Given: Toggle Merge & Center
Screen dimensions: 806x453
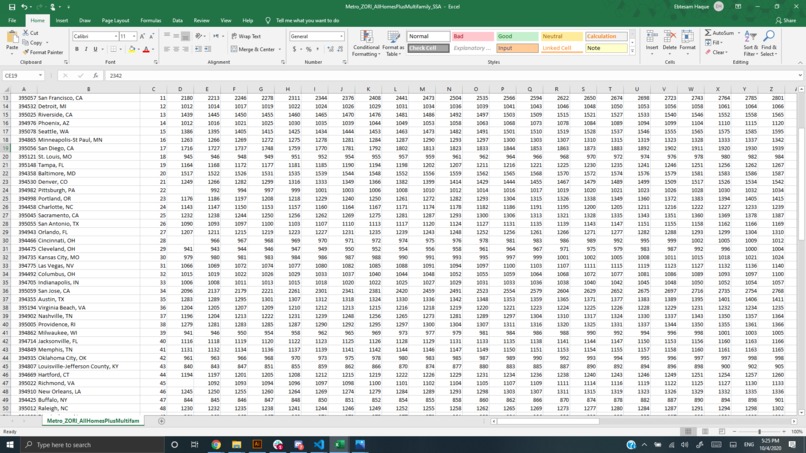Looking at the screenshot, I should (x=253, y=49).
